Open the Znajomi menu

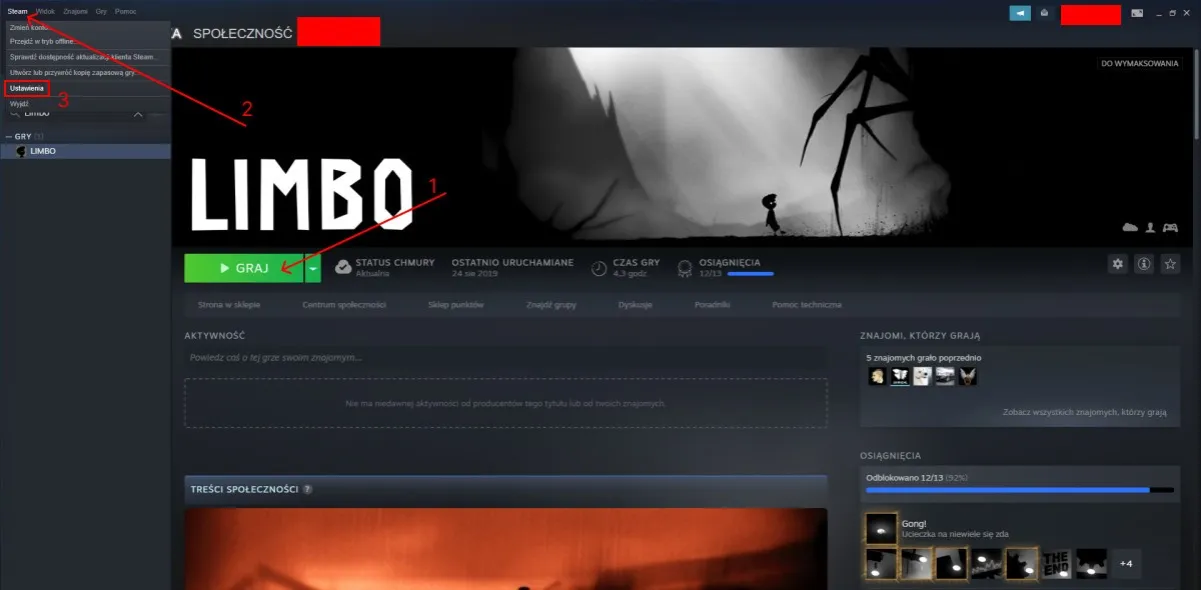coord(75,11)
